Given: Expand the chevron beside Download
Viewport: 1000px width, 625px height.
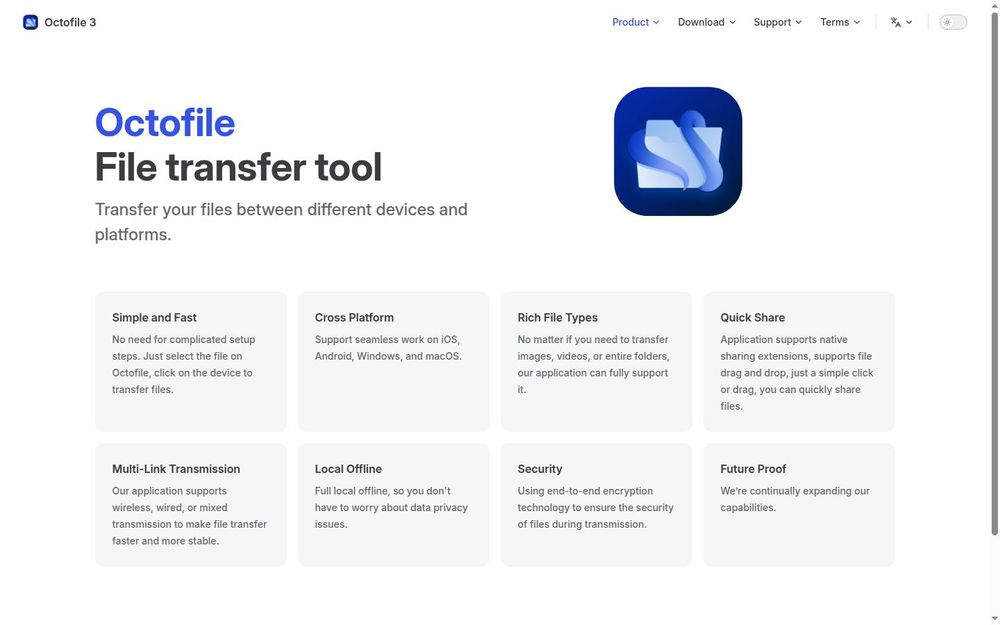Looking at the screenshot, I should pos(732,22).
